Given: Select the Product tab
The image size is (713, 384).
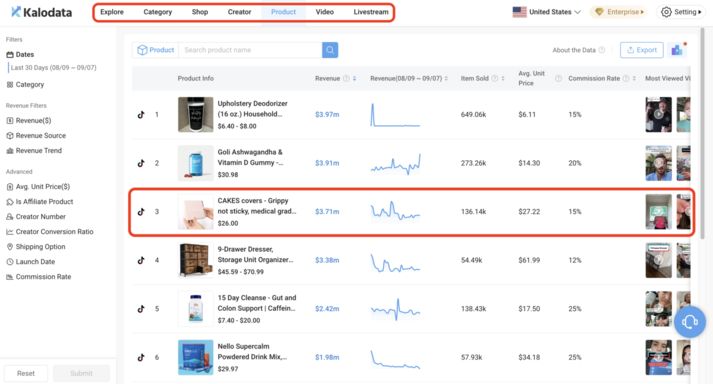Looking at the screenshot, I should (x=283, y=12).
